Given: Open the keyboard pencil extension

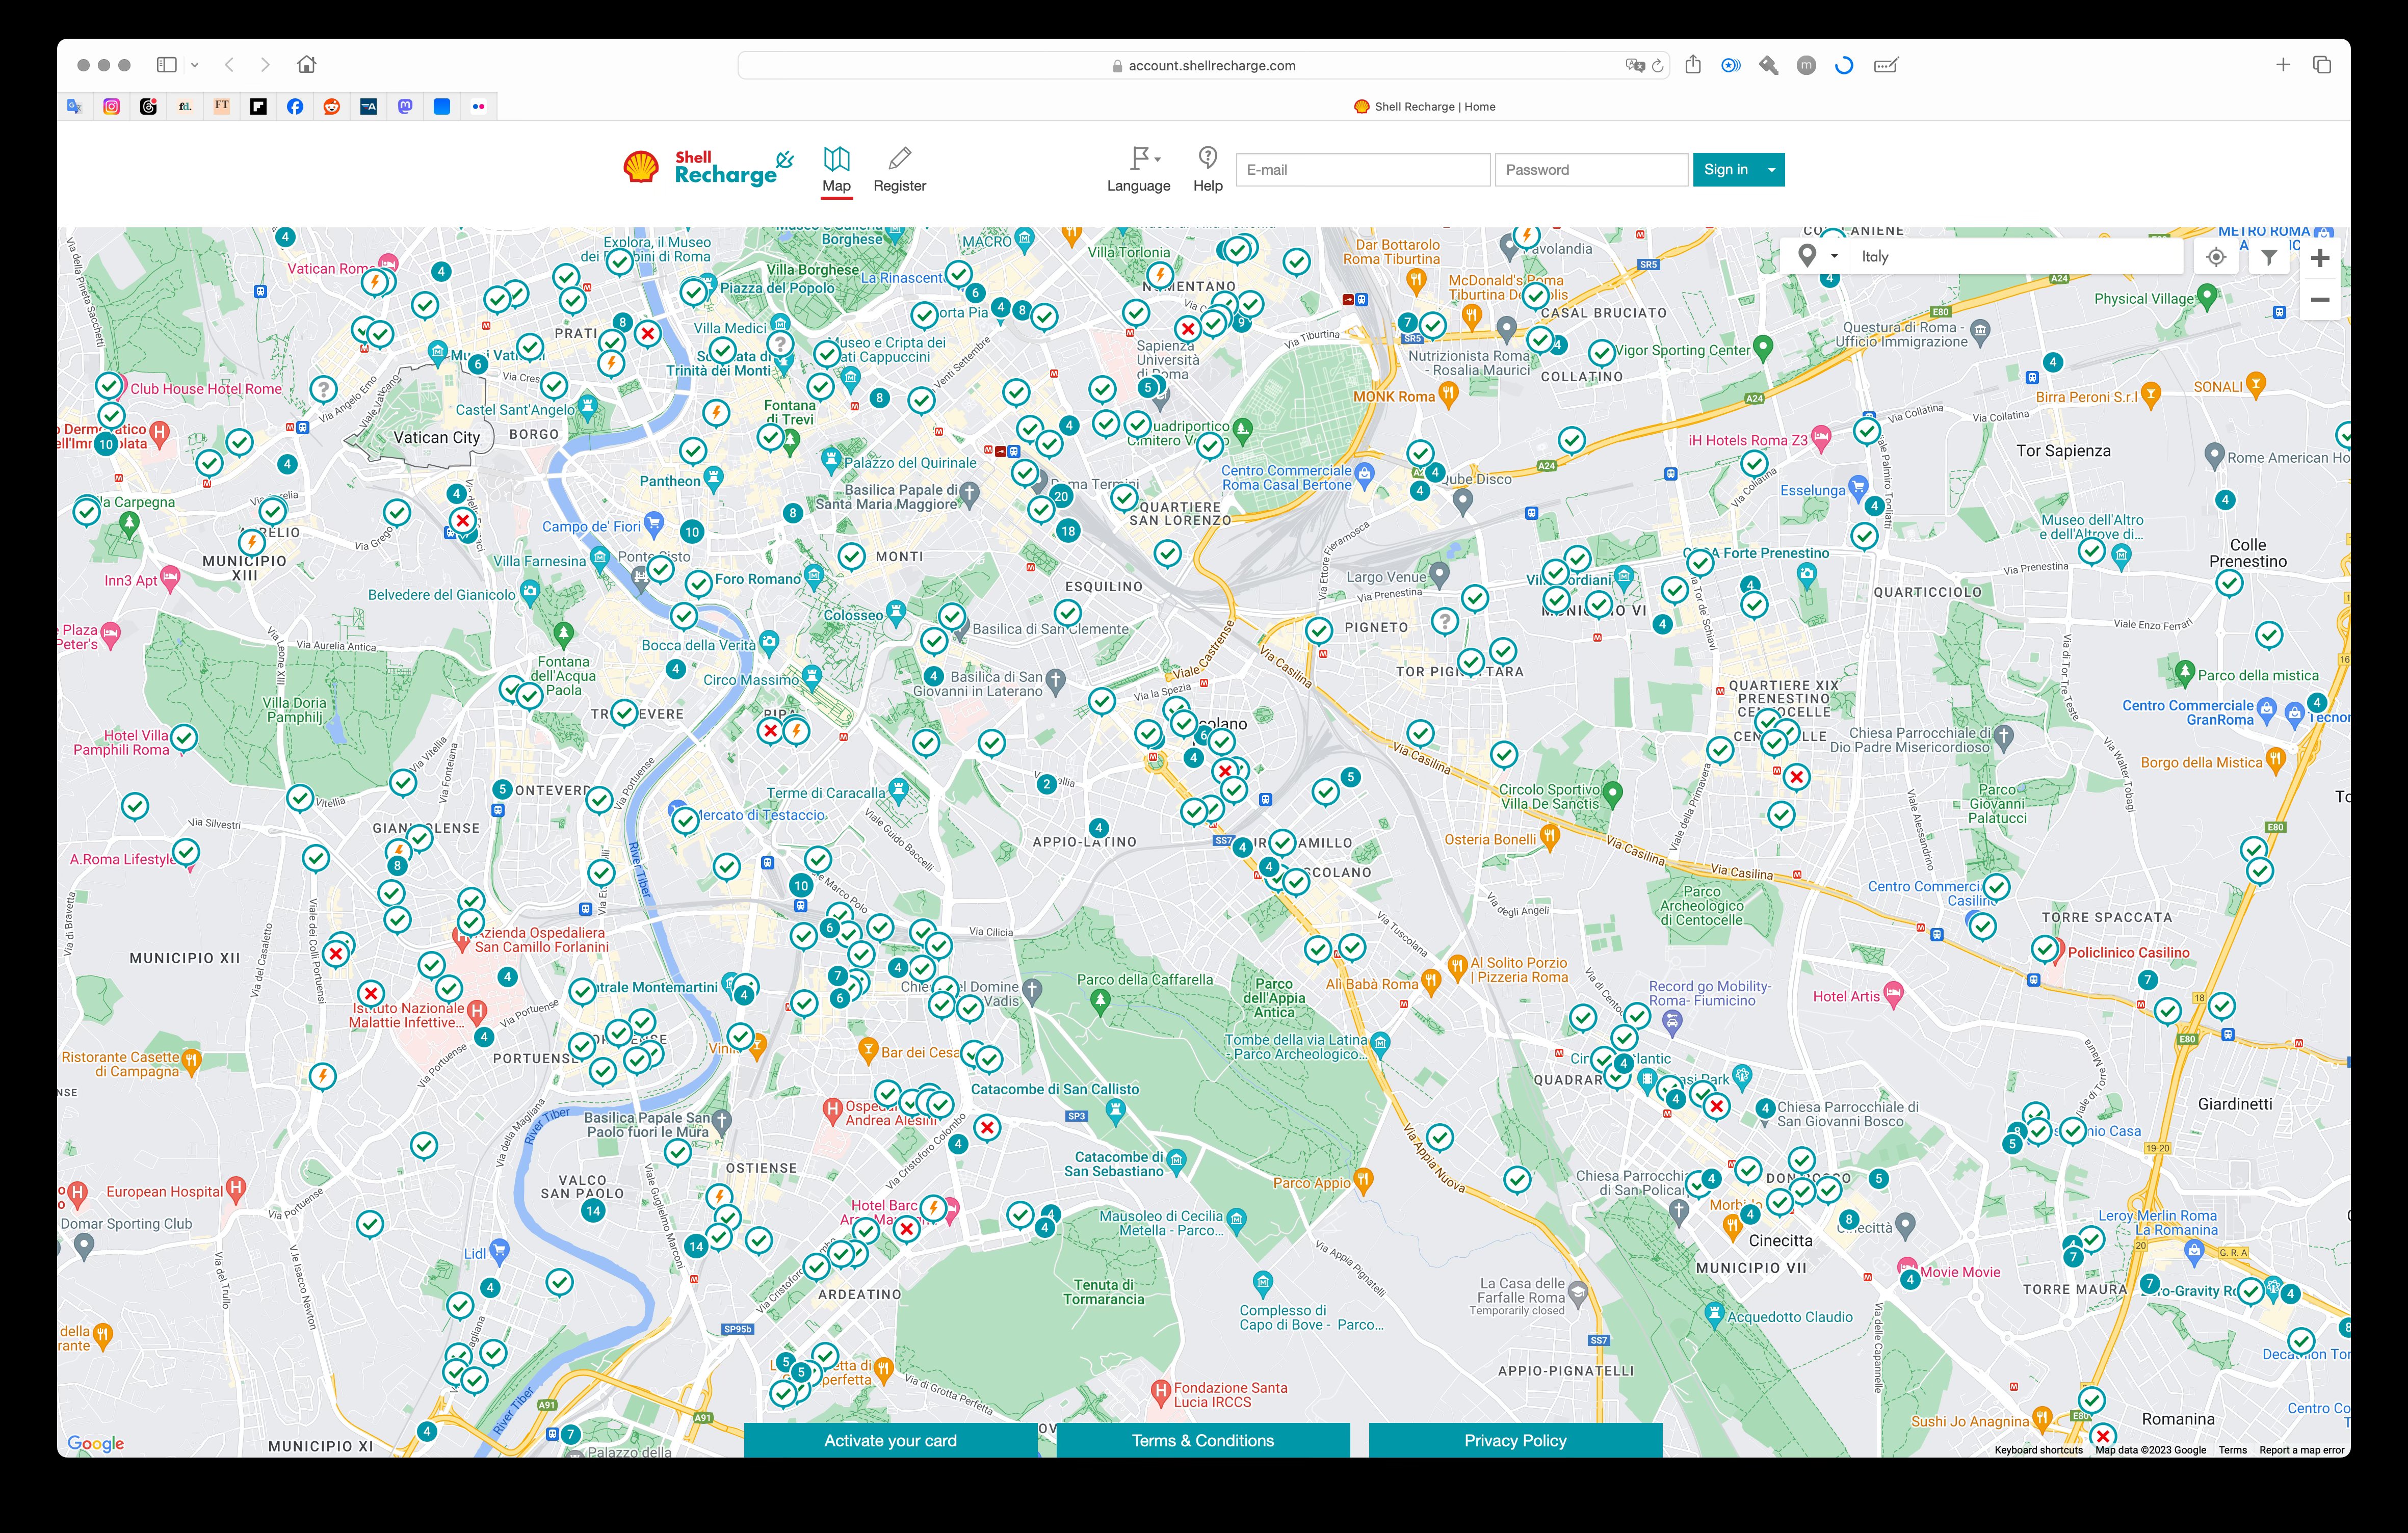Looking at the screenshot, I should 1885,65.
